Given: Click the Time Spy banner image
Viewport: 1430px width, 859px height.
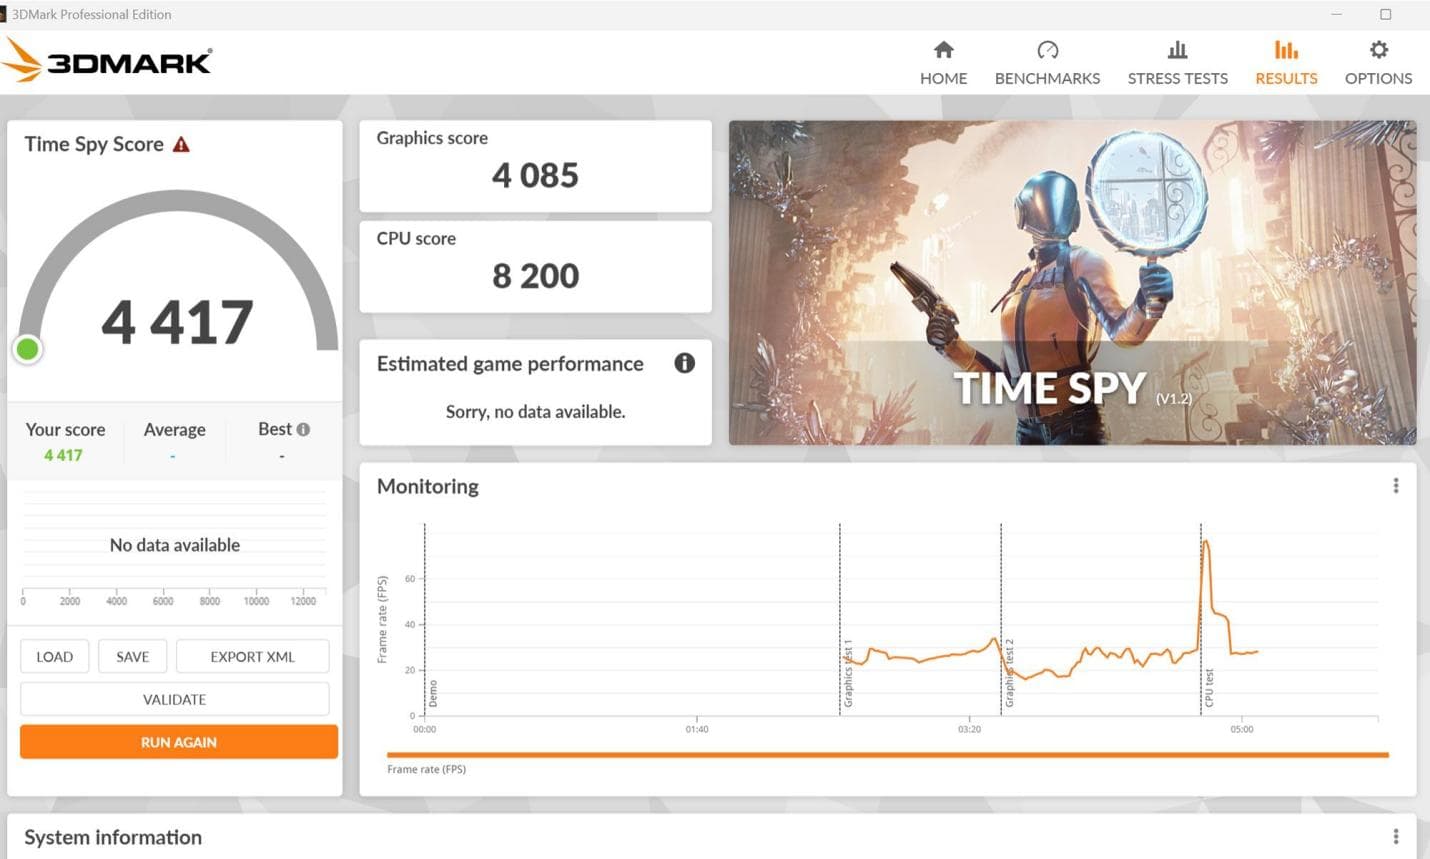Looking at the screenshot, I should click(x=1072, y=282).
